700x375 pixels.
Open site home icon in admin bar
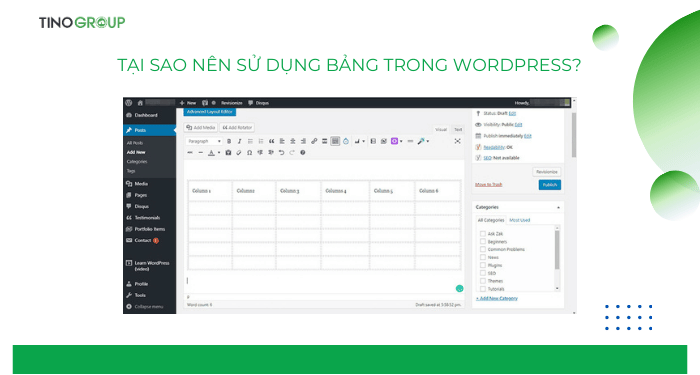pyautogui.click(x=140, y=103)
